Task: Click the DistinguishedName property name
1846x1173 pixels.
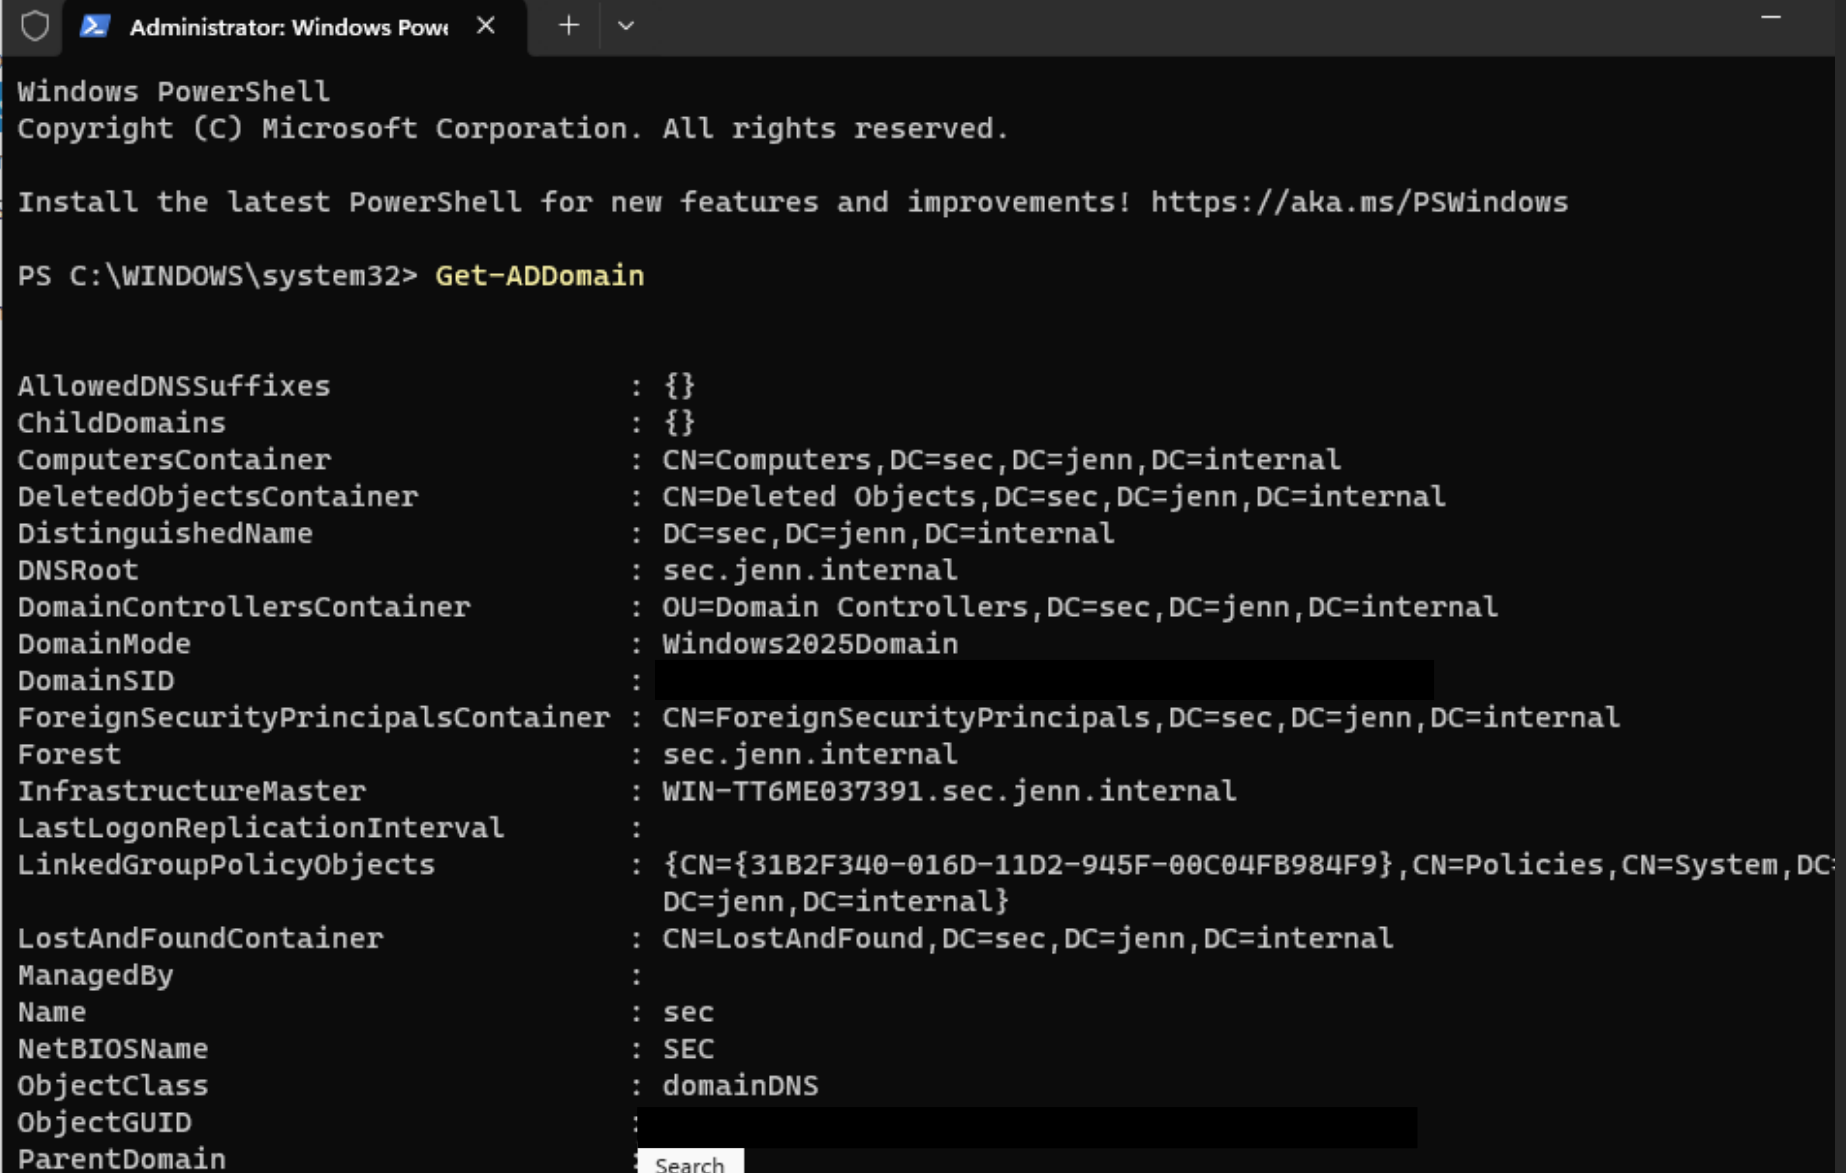Action: point(165,534)
